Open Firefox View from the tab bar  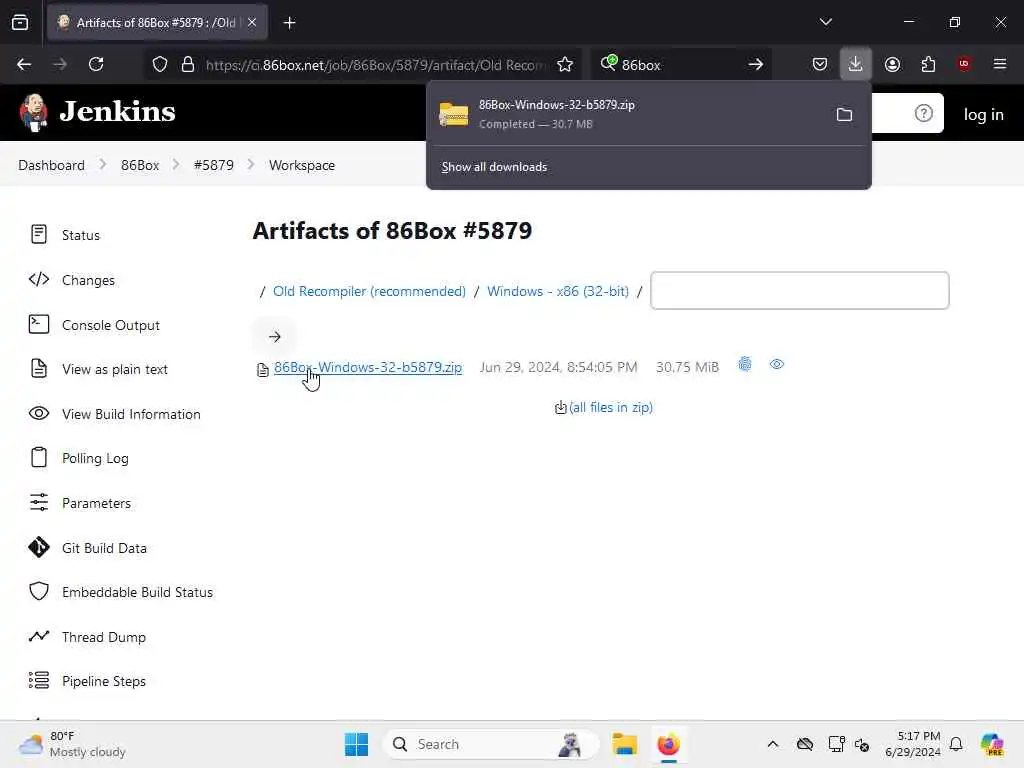point(20,22)
